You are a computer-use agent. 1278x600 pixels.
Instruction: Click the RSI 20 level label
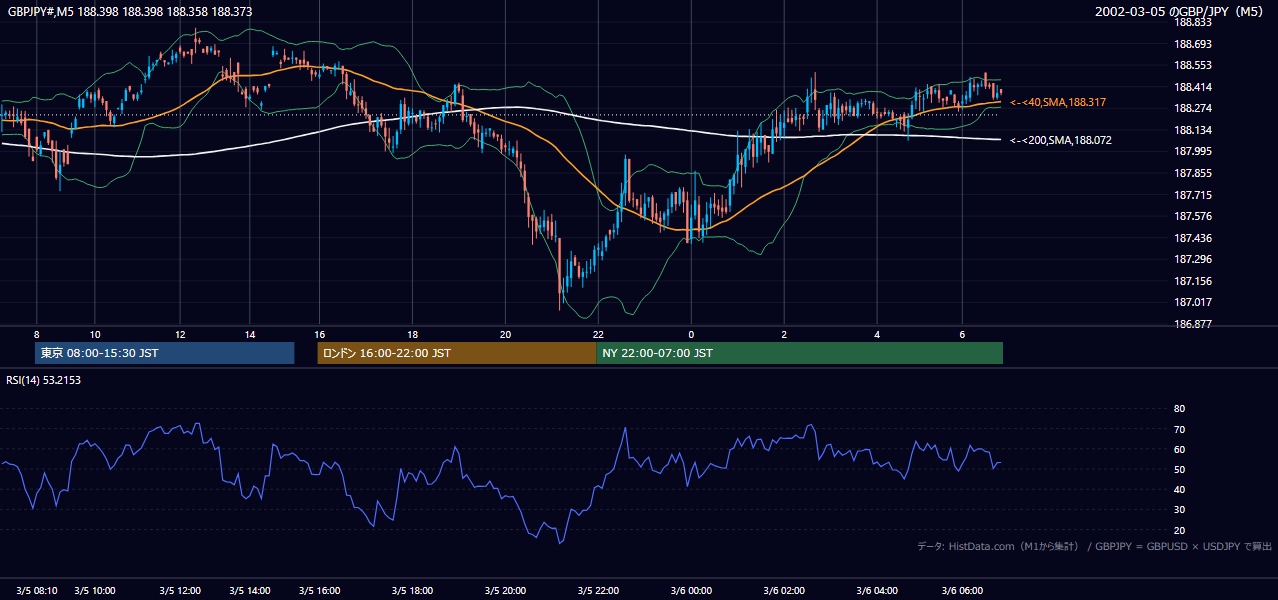coord(1179,530)
